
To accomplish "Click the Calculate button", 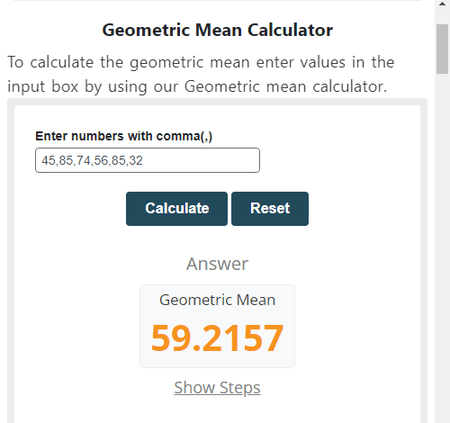I will tap(177, 209).
